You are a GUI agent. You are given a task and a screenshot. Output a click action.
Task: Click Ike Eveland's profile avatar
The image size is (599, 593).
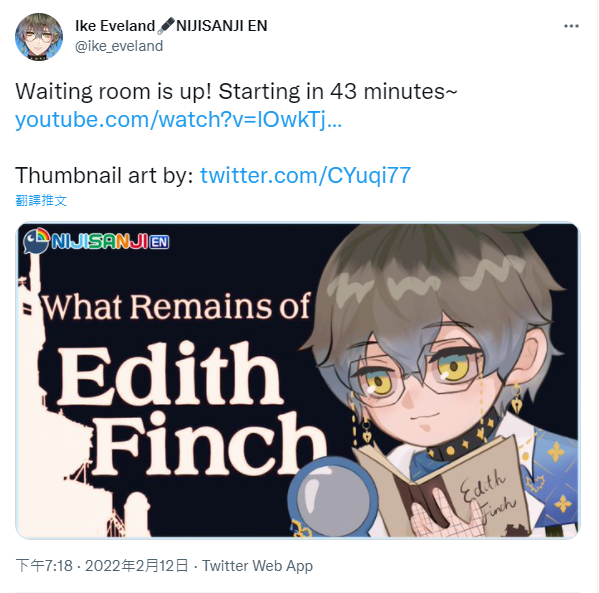(x=39, y=37)
